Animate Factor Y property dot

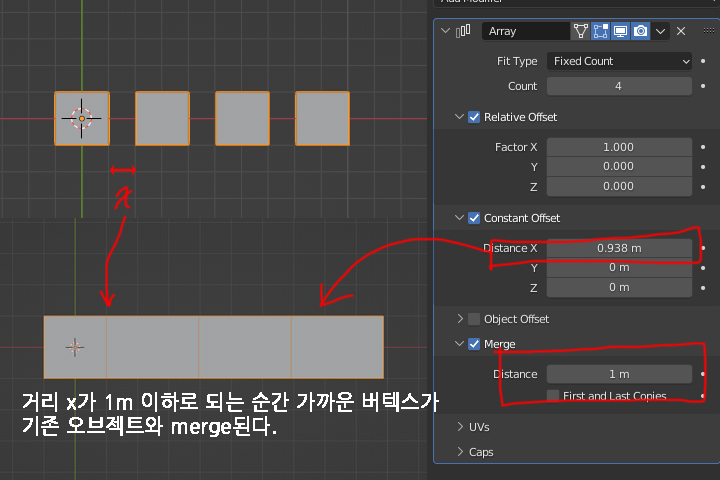tap(703, 167)
